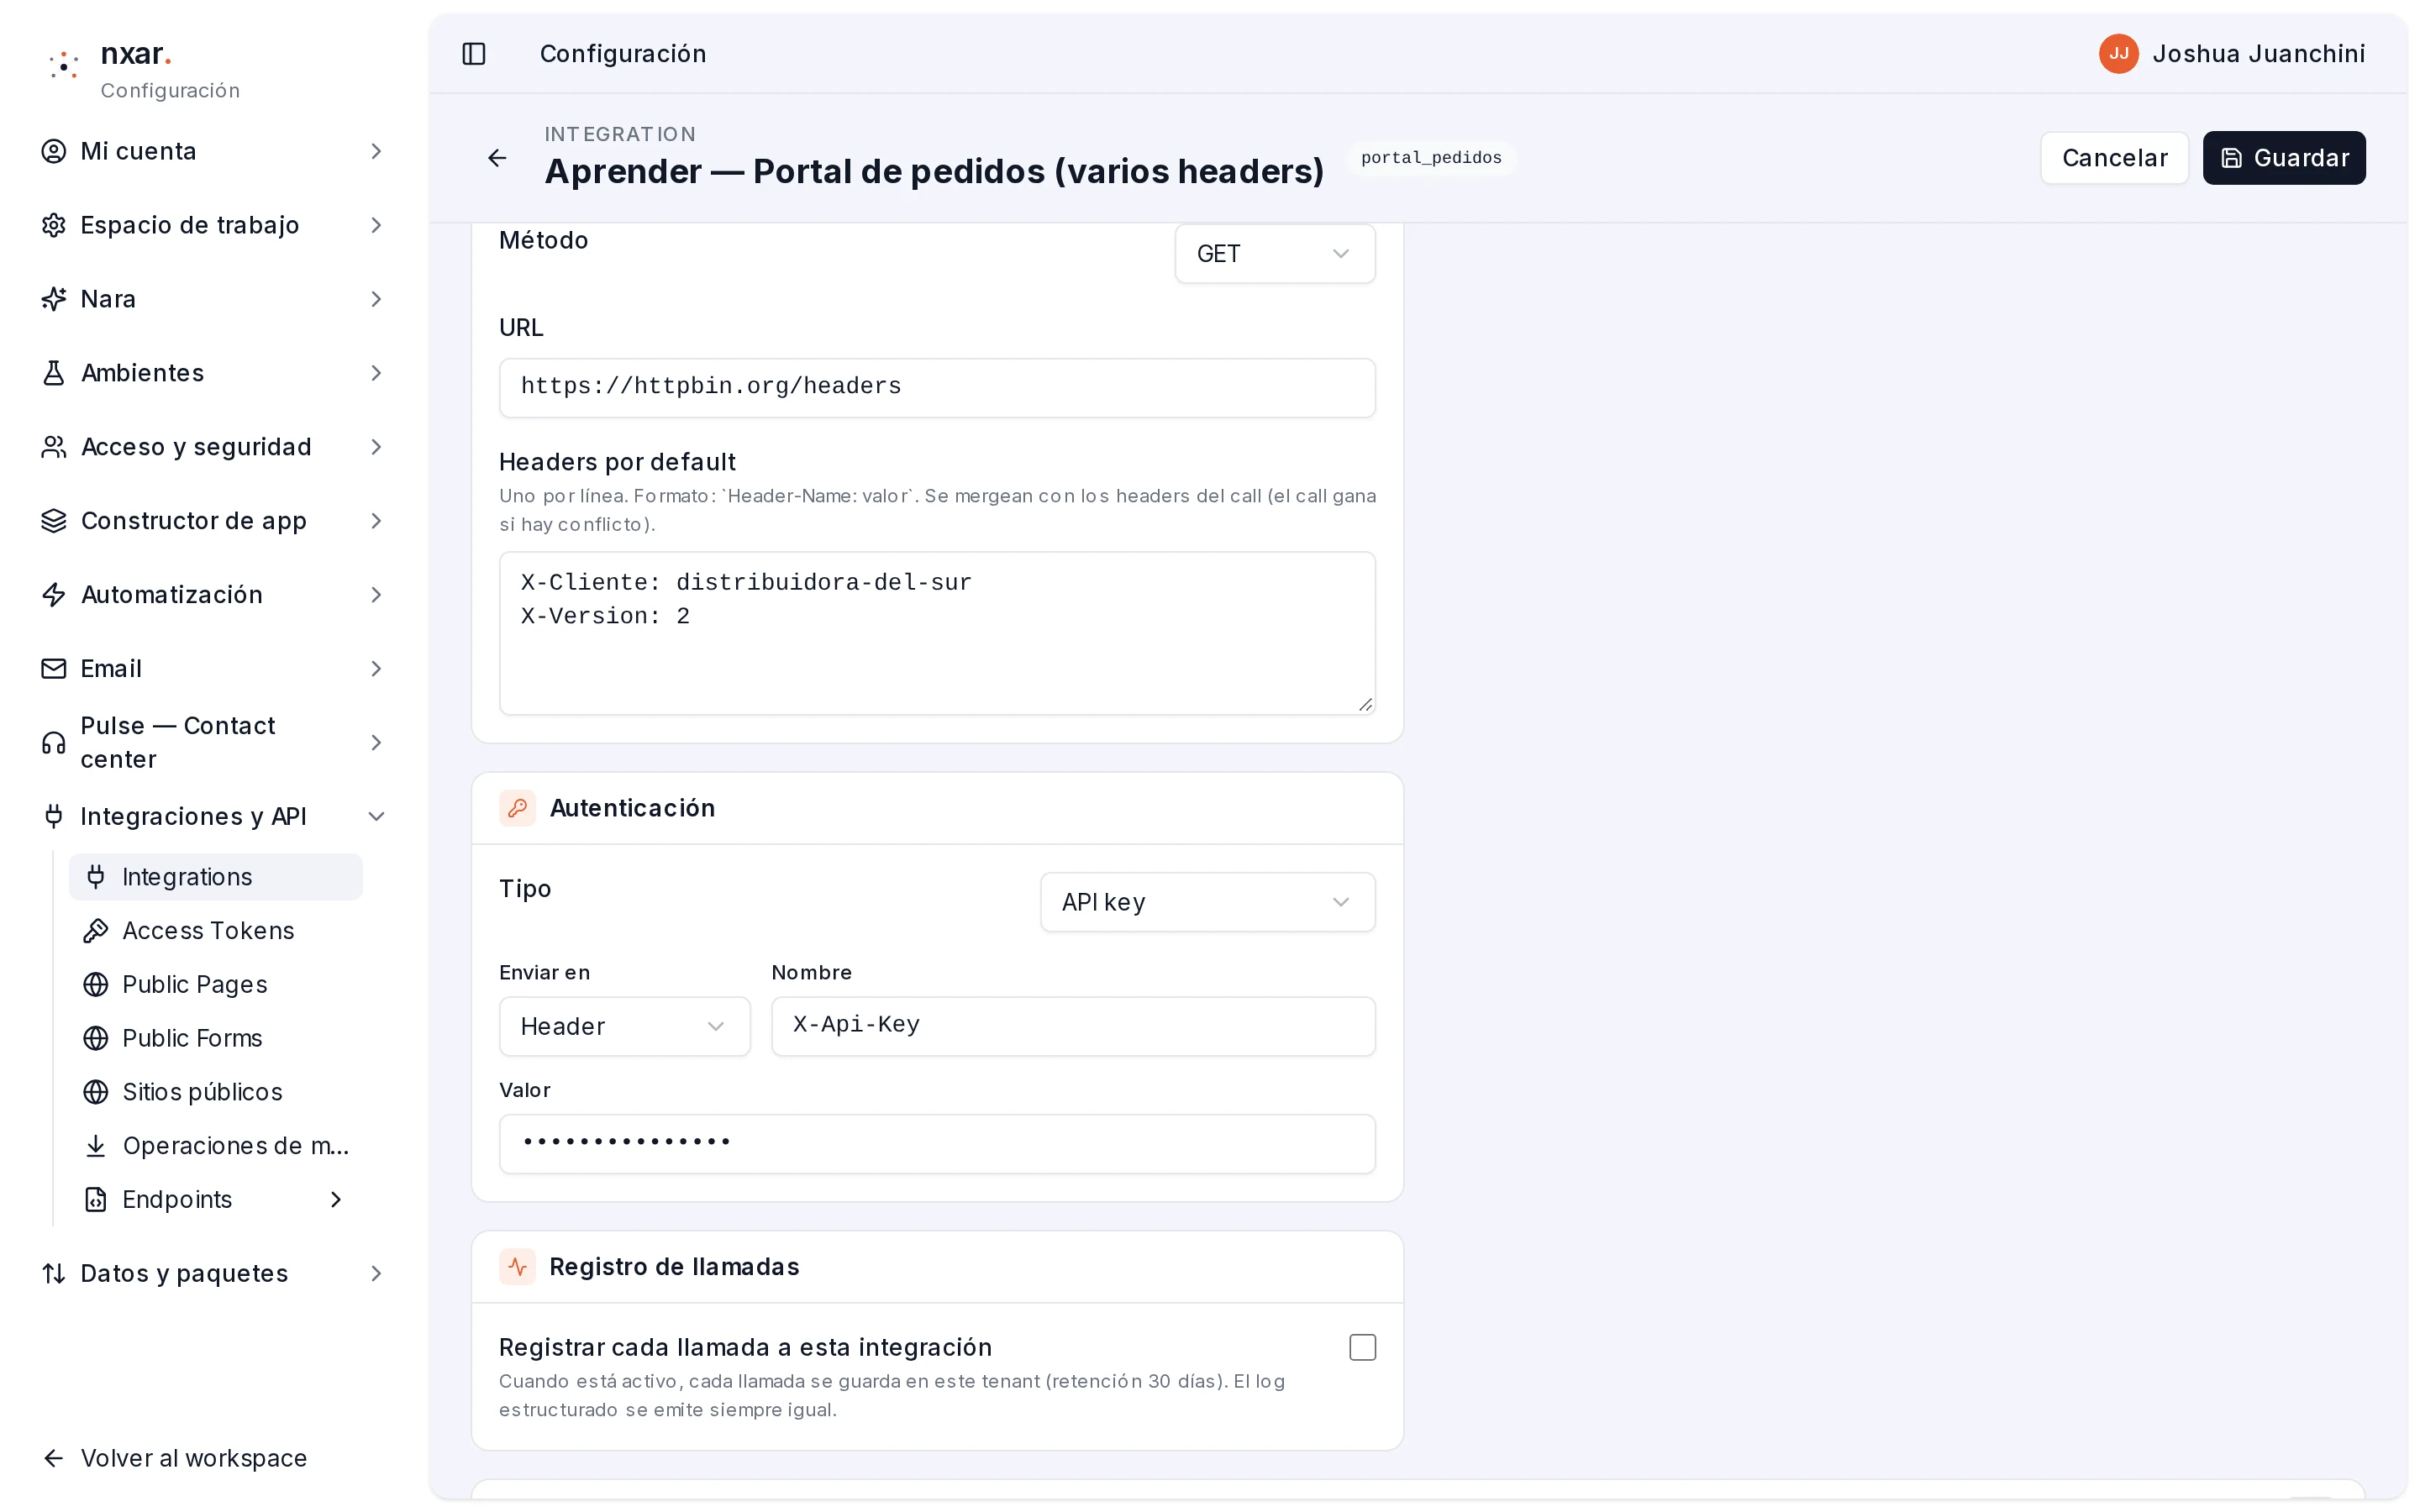Viewport: 2420px width, 1512px height.
Task: Click the Mi cuenta person icon
Action: (54, 151)
